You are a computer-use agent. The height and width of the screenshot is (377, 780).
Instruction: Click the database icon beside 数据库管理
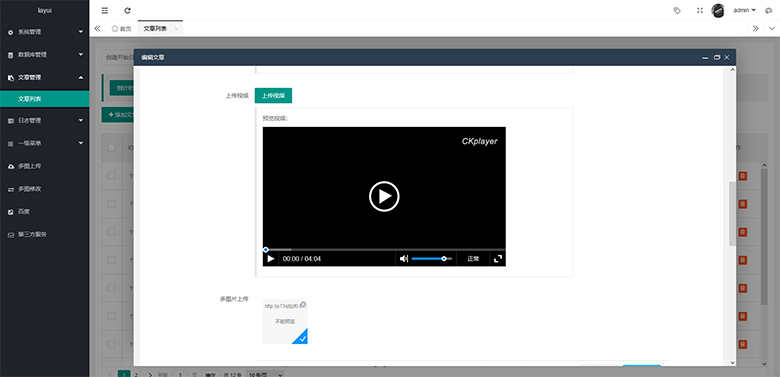[11, 55]
